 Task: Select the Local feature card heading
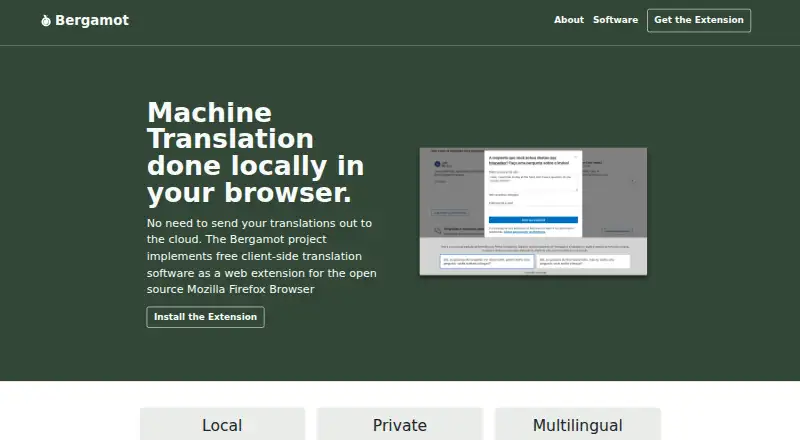[x=222, y=425]
